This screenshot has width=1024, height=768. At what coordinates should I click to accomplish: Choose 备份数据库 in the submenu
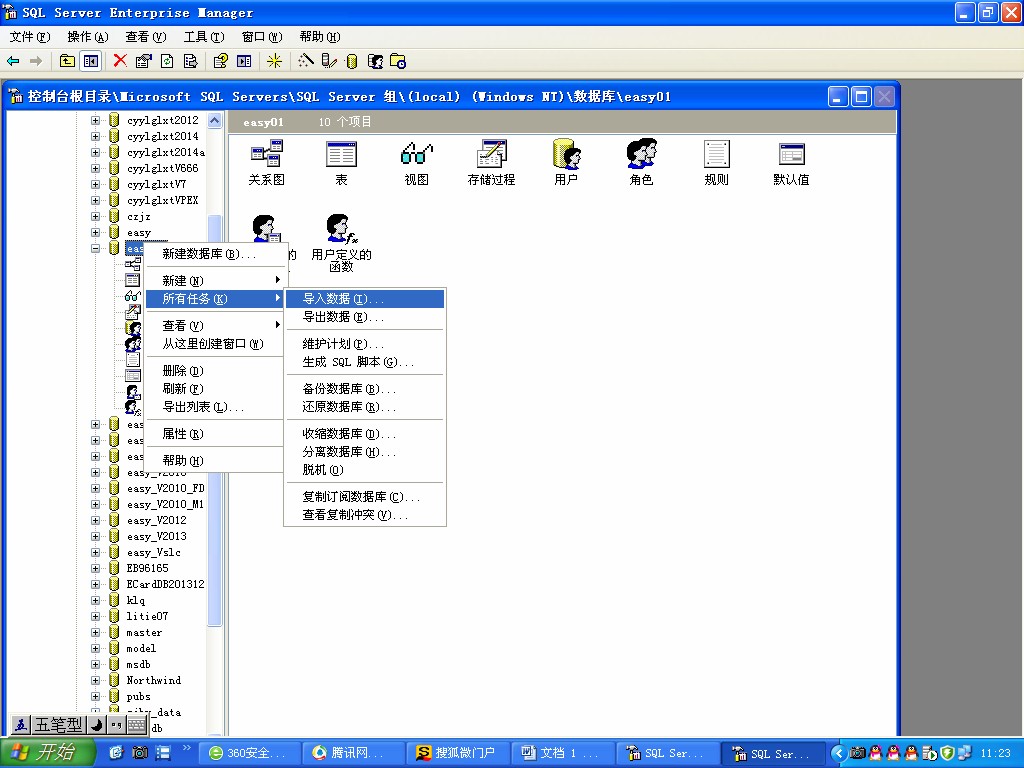[x=349, y=389]
